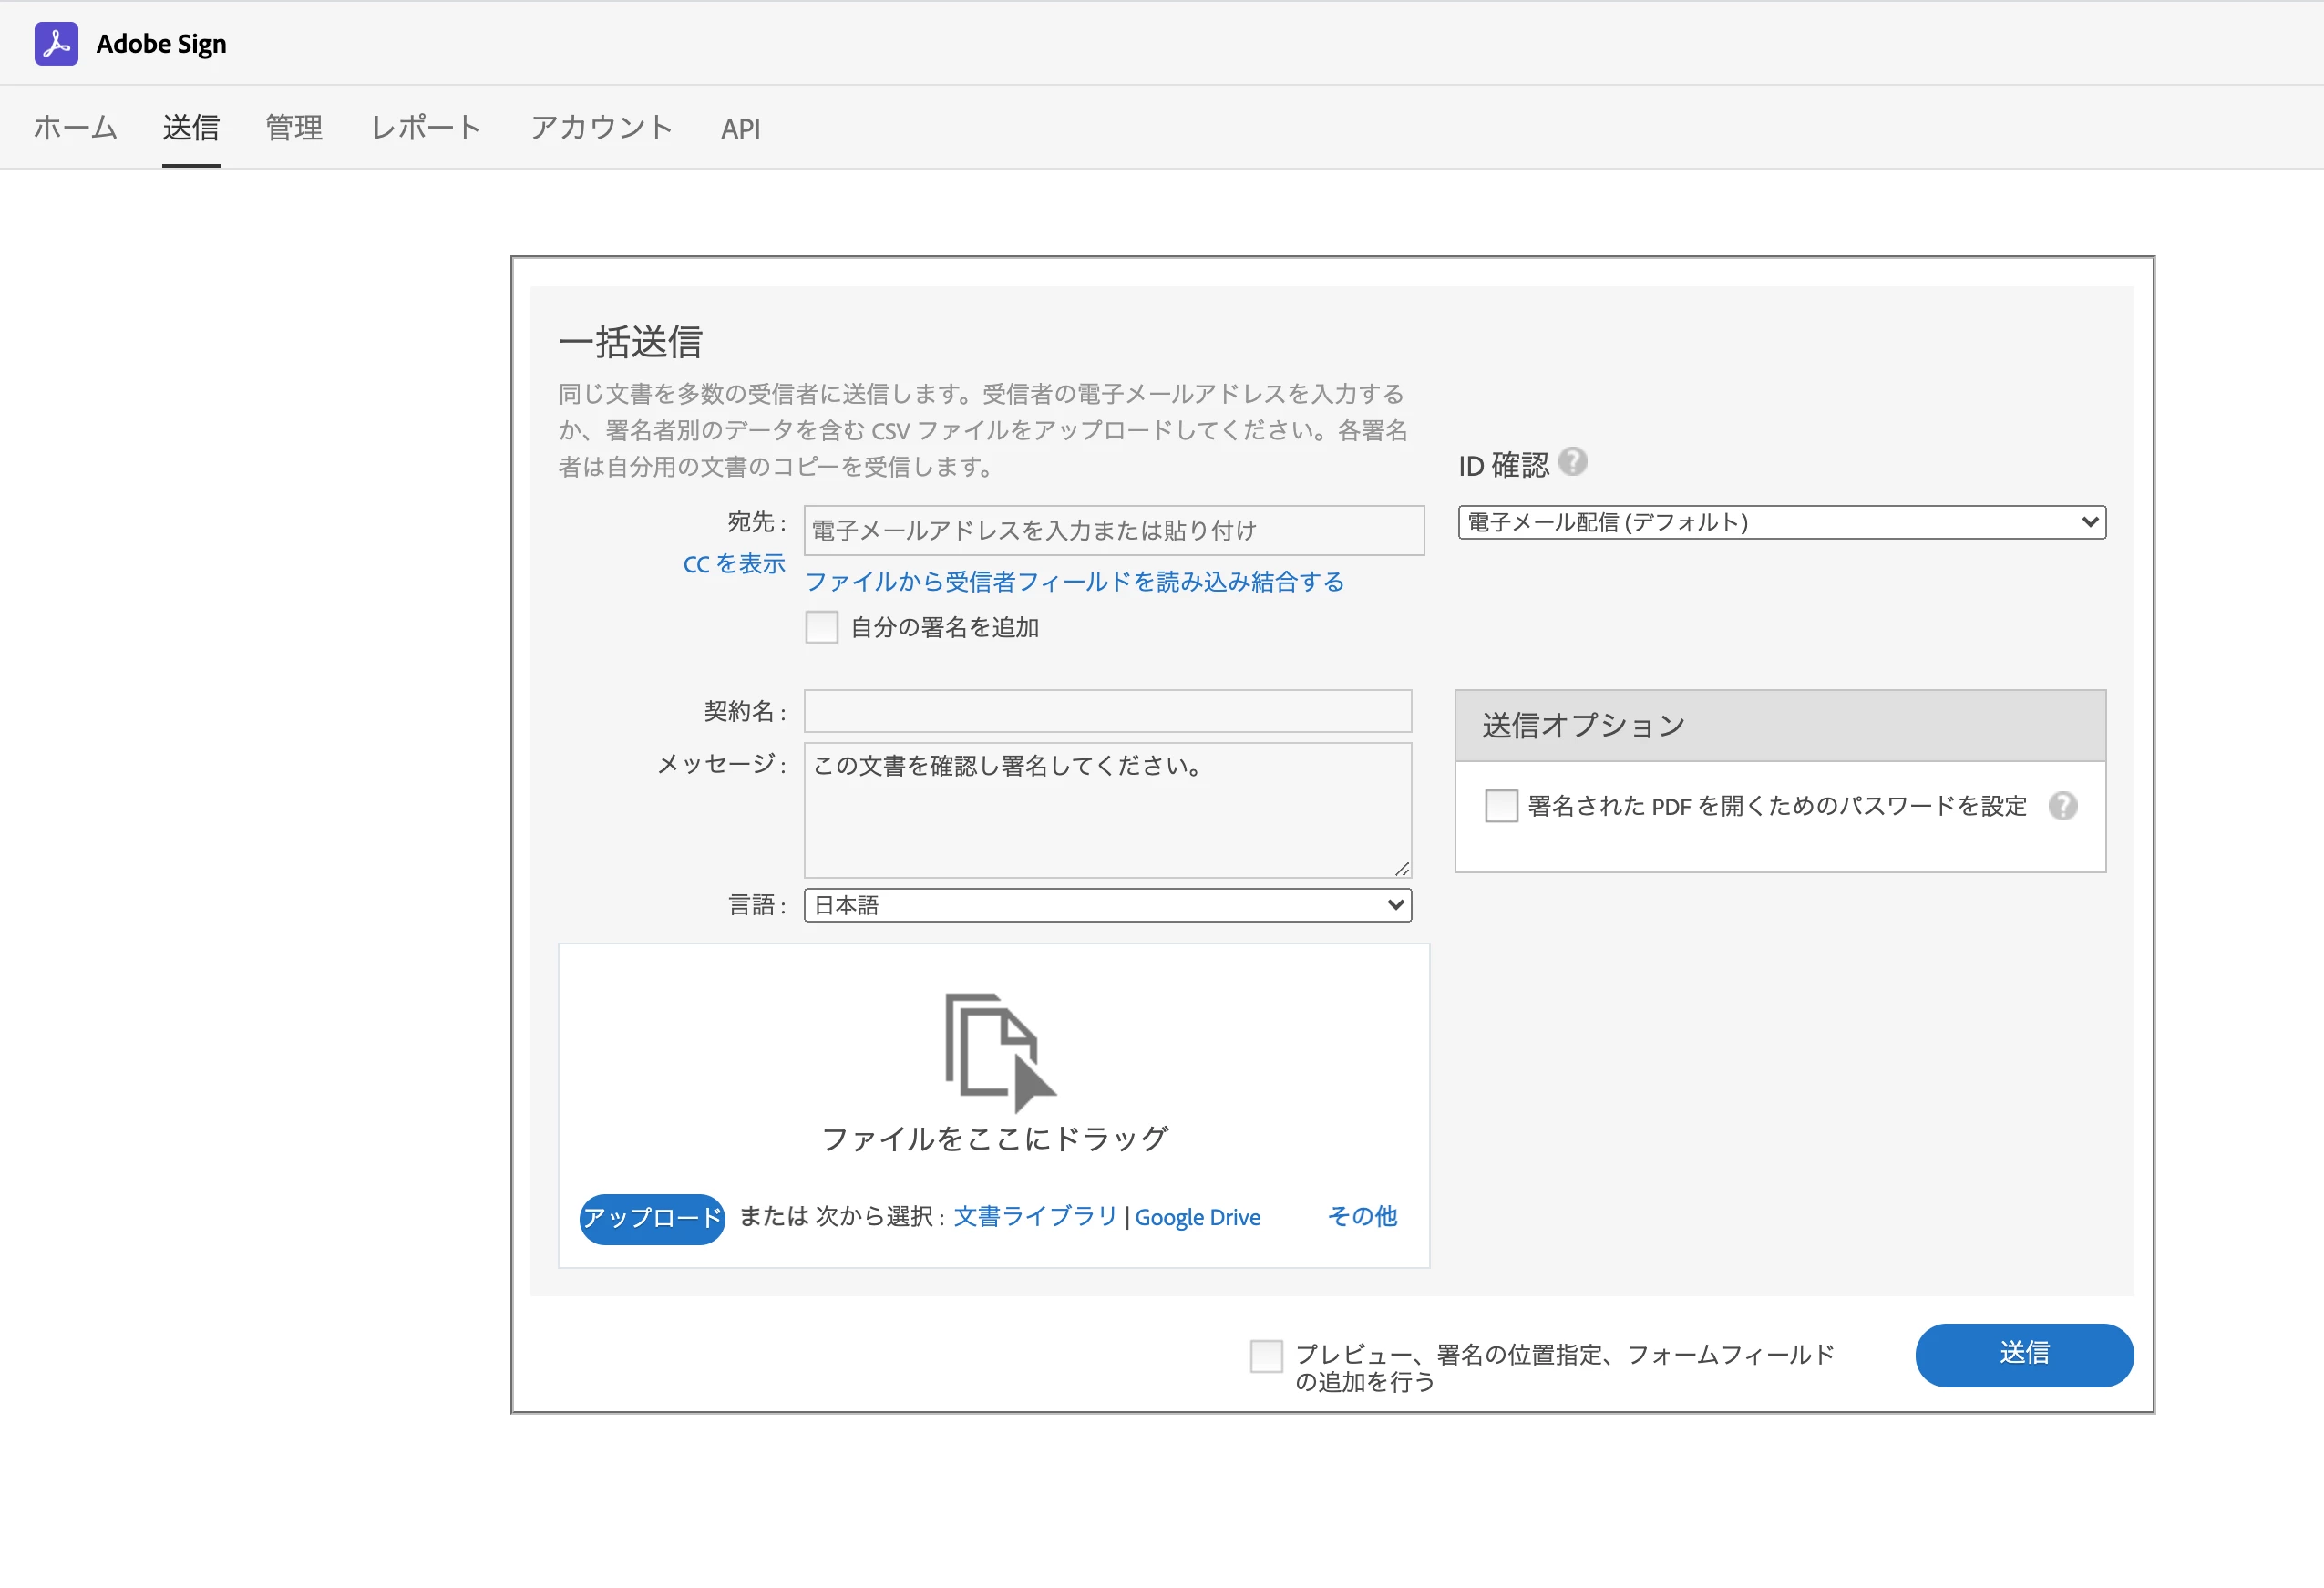Click the 宛先 email address field

click(1113, 531)
